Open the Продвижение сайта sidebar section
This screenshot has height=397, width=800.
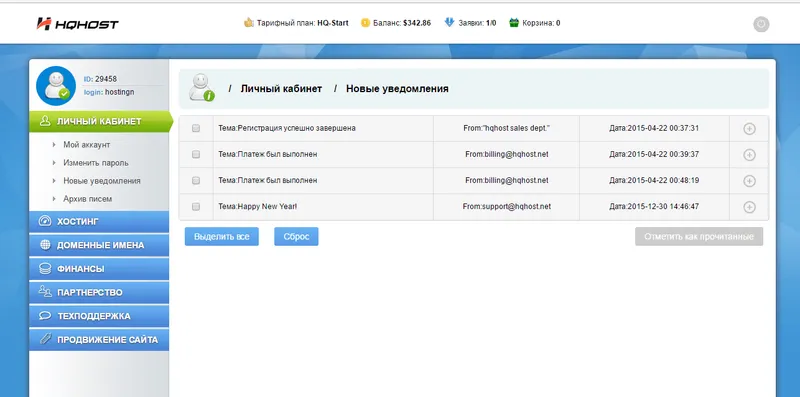(99, 339)
